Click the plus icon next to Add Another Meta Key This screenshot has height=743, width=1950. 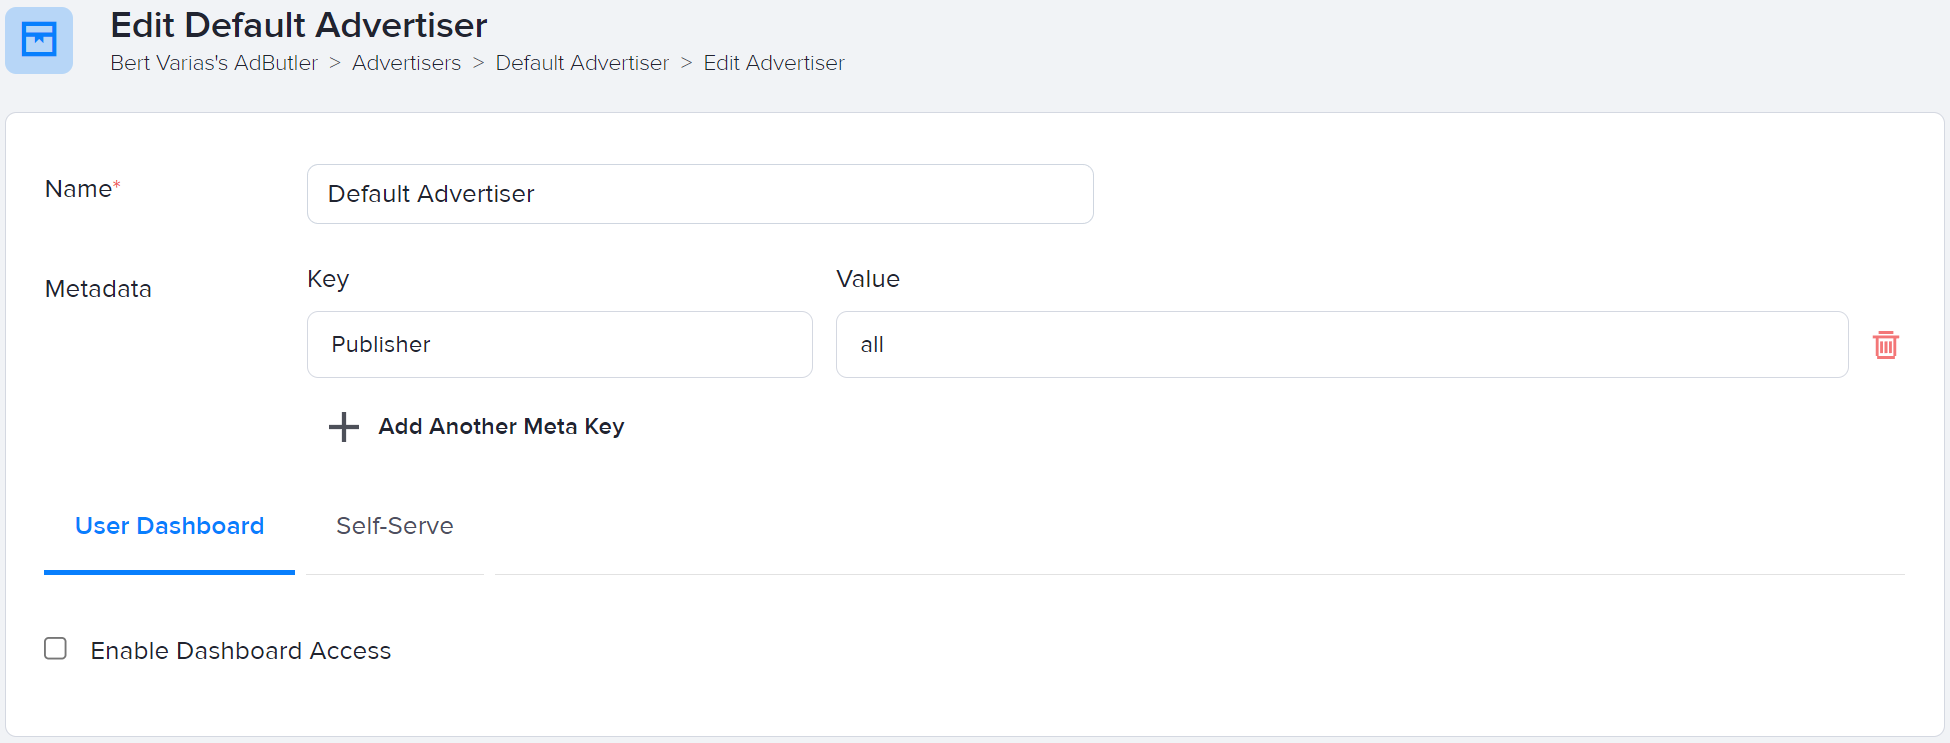[x=343, y=427]
